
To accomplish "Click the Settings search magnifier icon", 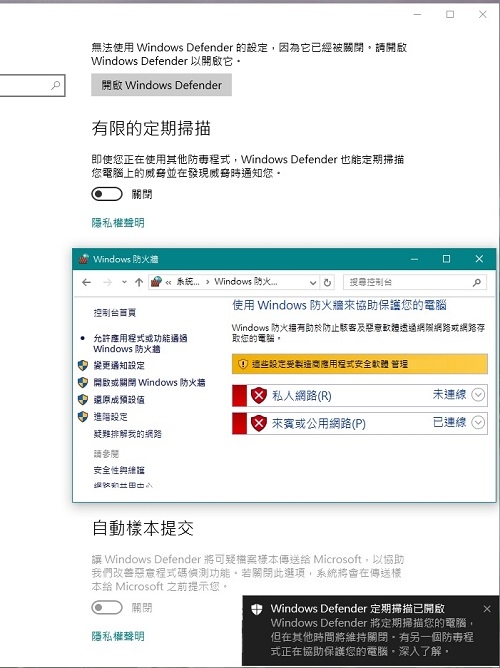I will [55, 85].
